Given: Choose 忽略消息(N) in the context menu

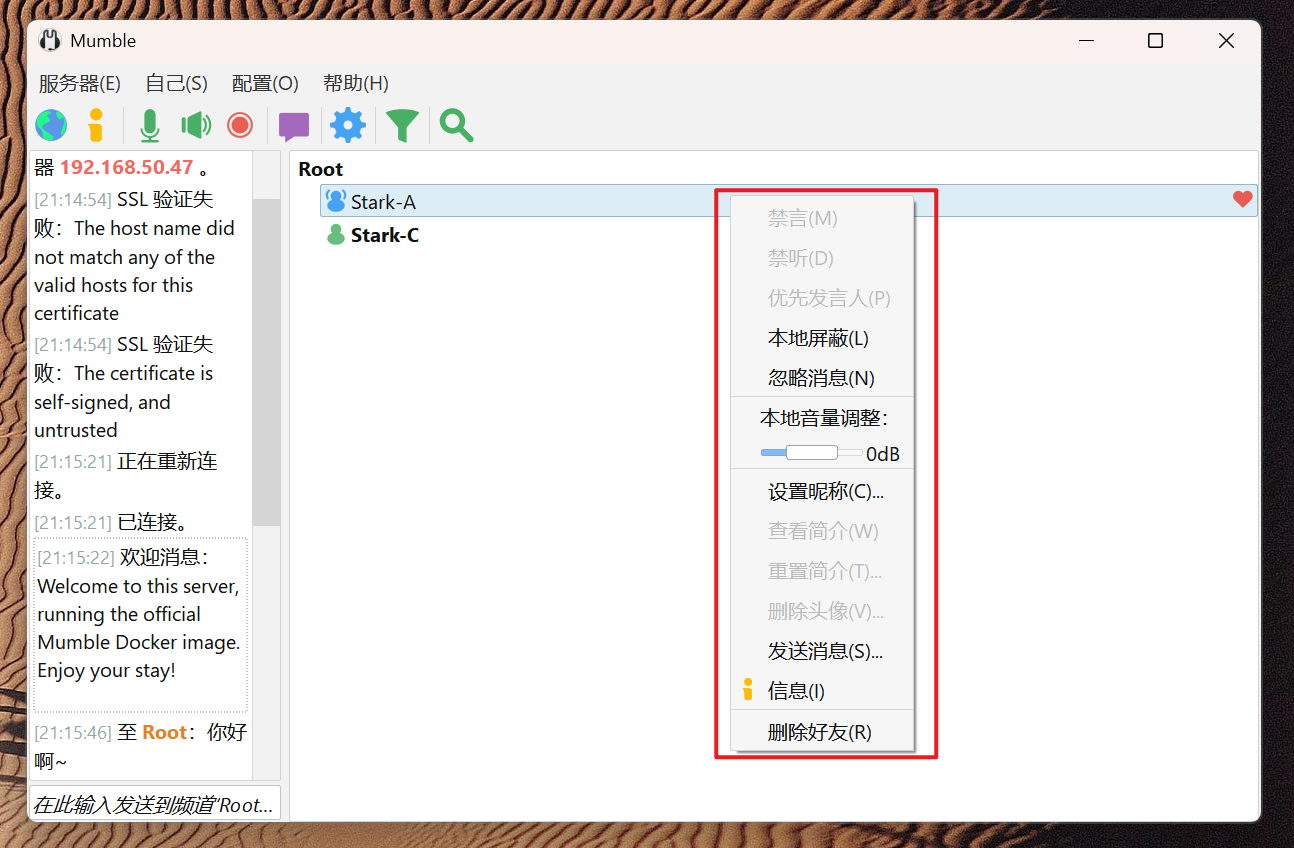Looking at the screenshot, I should point(823,378).
